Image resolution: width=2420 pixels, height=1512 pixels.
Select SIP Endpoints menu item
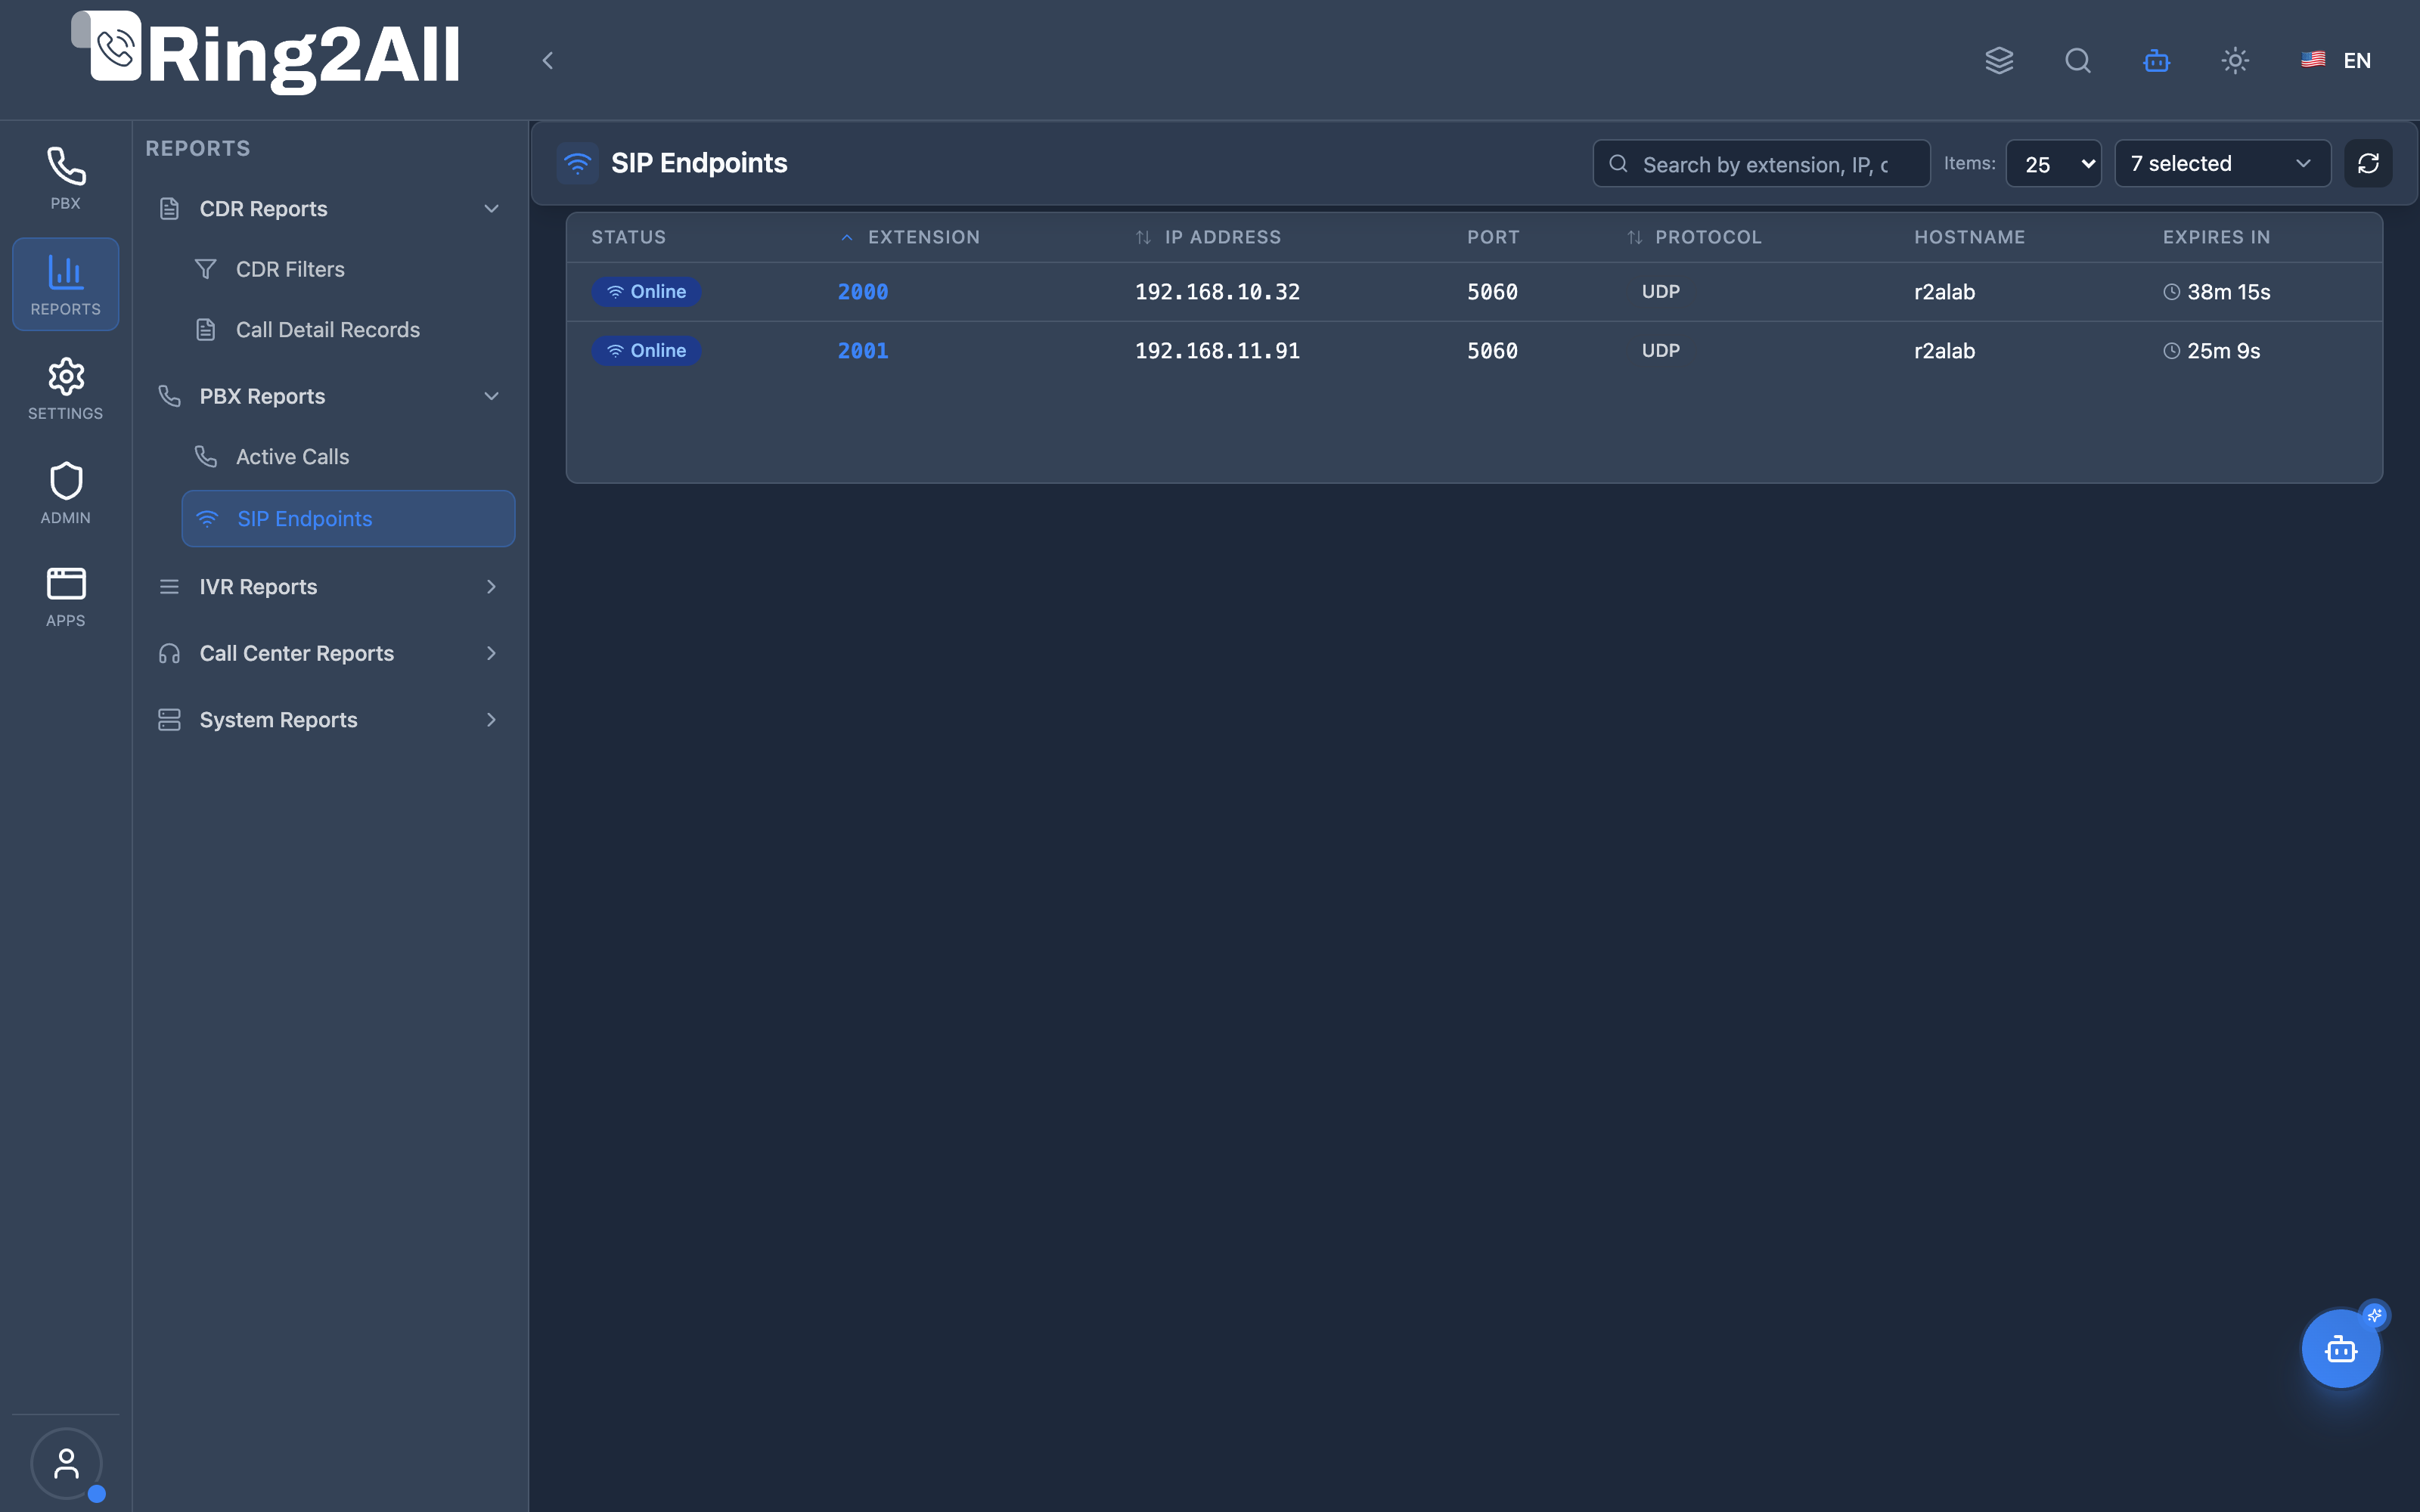(348, 518)
